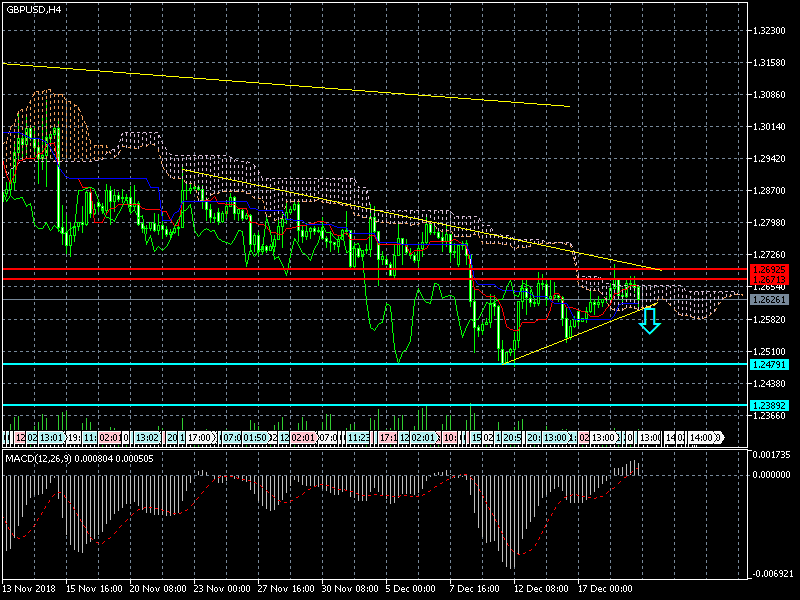The image size is (800, 600).
Task: Click the GBPUSD,H4 chart title
Action: pyautogui.click(x=34, y=10)
